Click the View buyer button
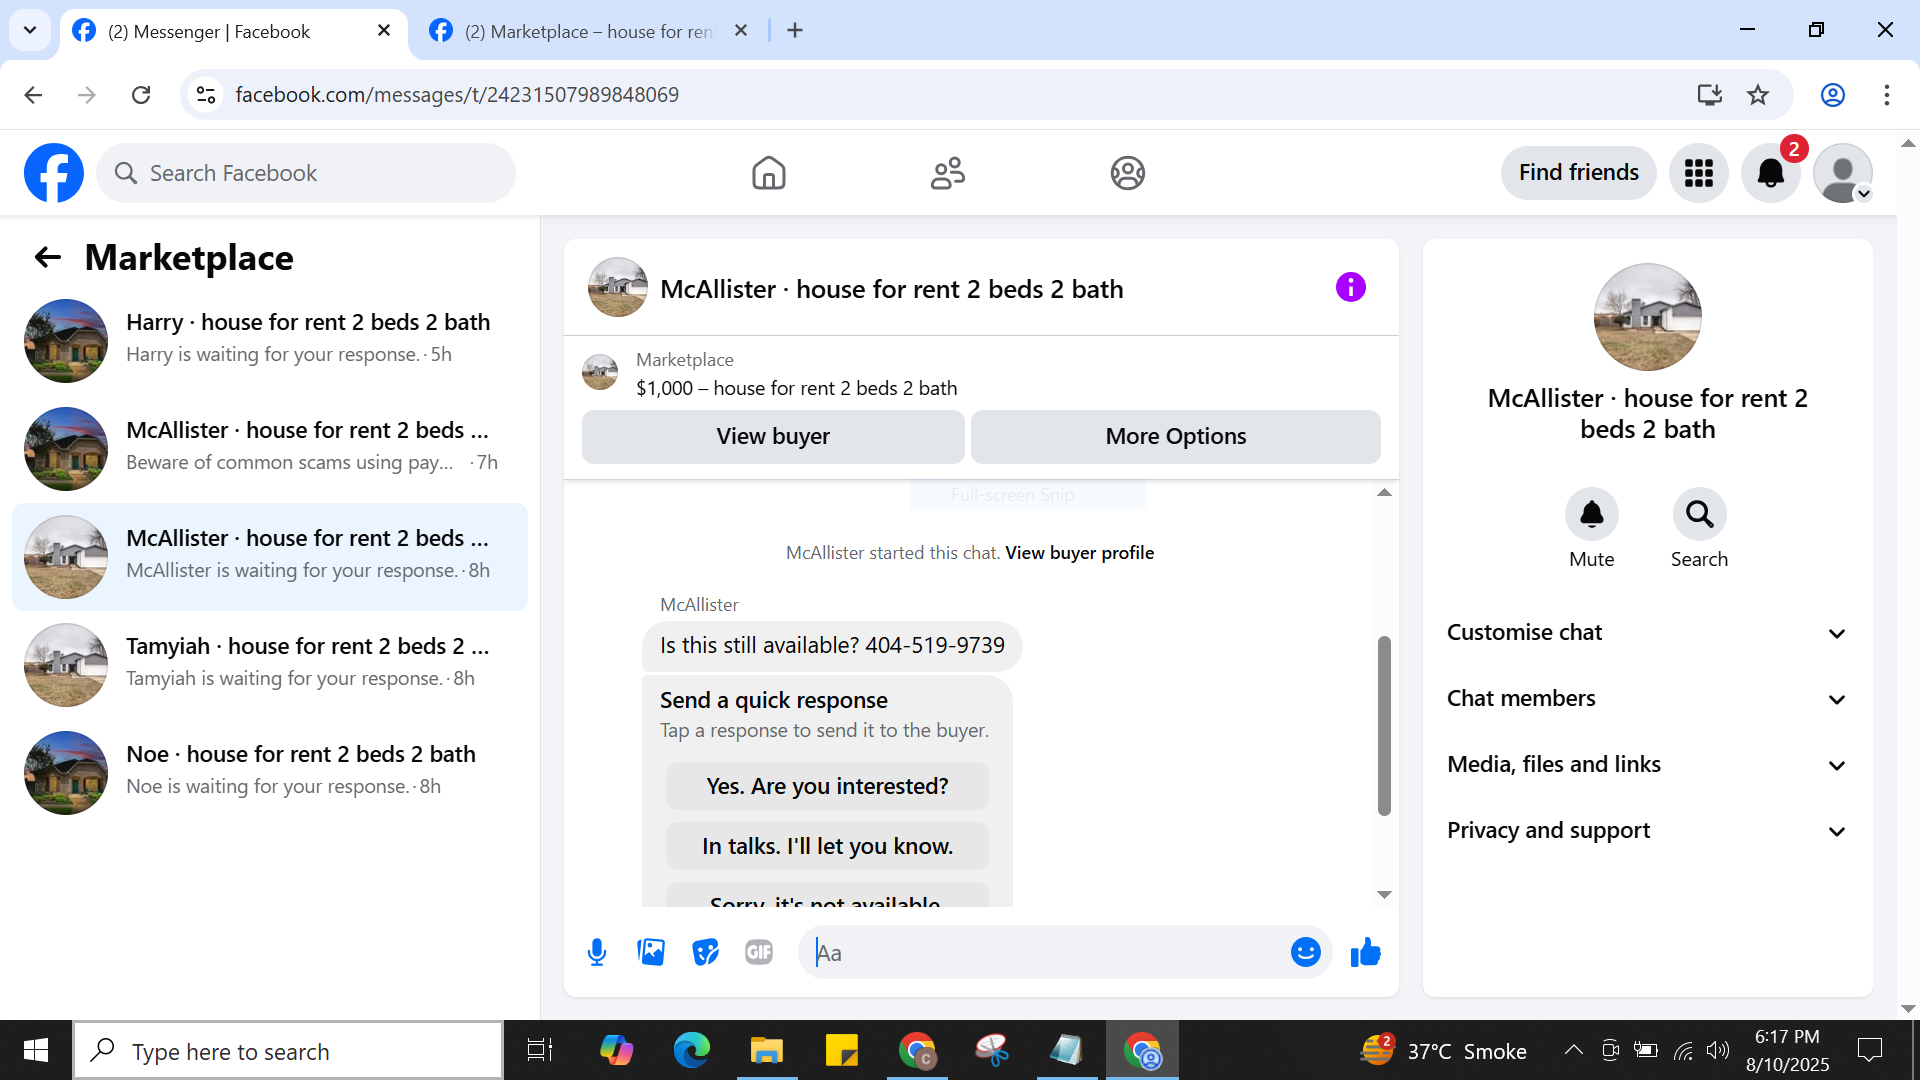1920x1080 pixels. 772,437
